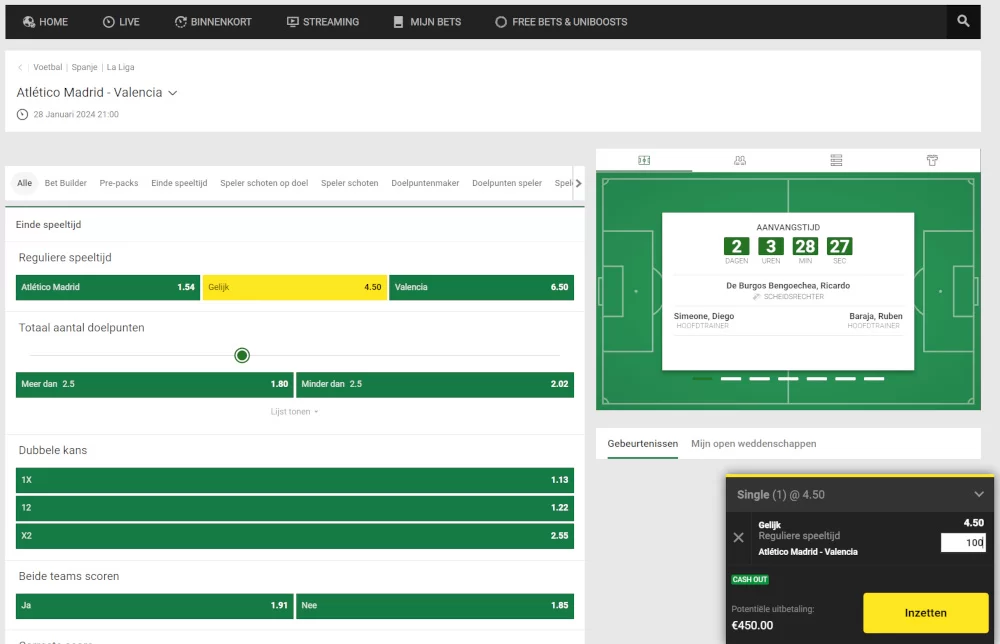Expand Lijst tonen goals list
This screenshot has width=1000, height=644.
[x=294, y=412]
